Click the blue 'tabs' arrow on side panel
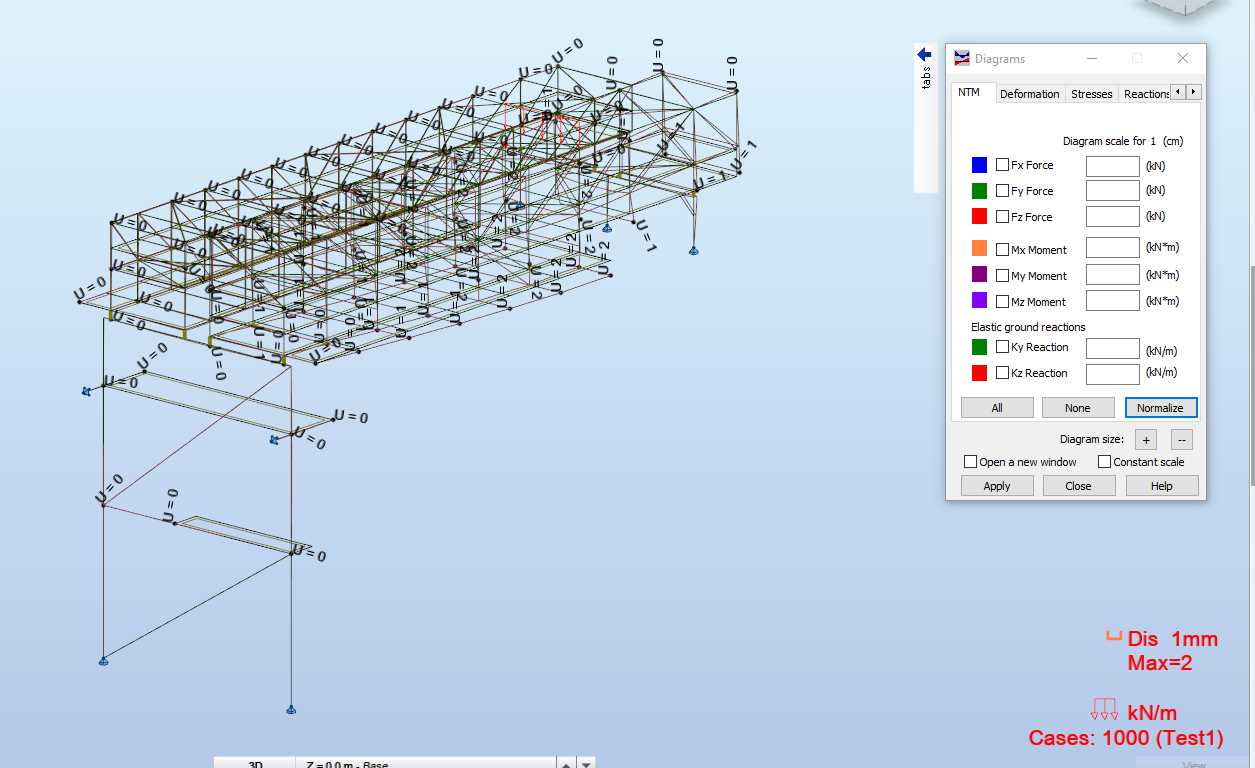 (x=921, y=55)
